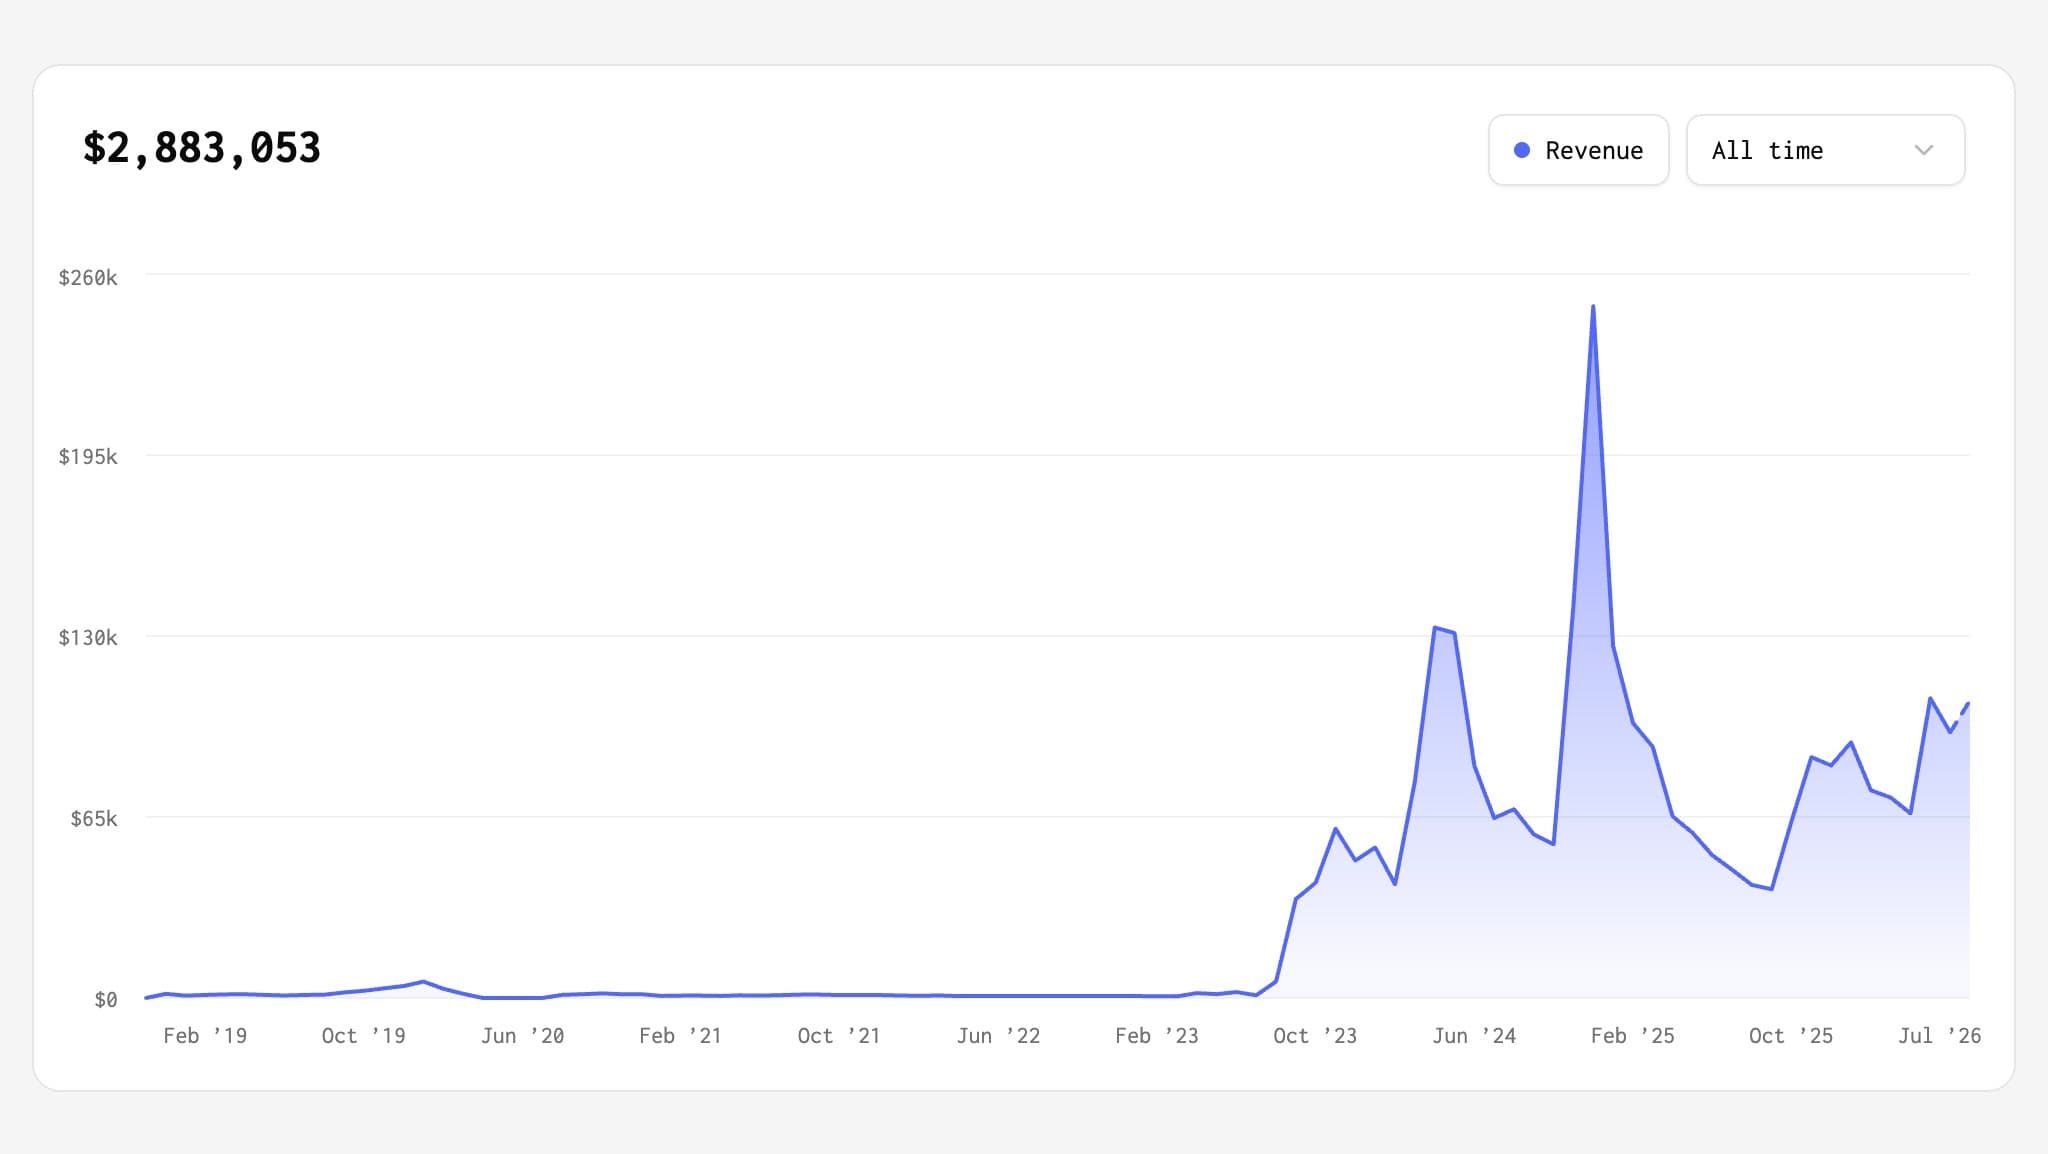The image size is (2048, 1154).
Task: Click the Jun '24 x-axis label
Action: pyautogui.click(x=1474, y=1036)
